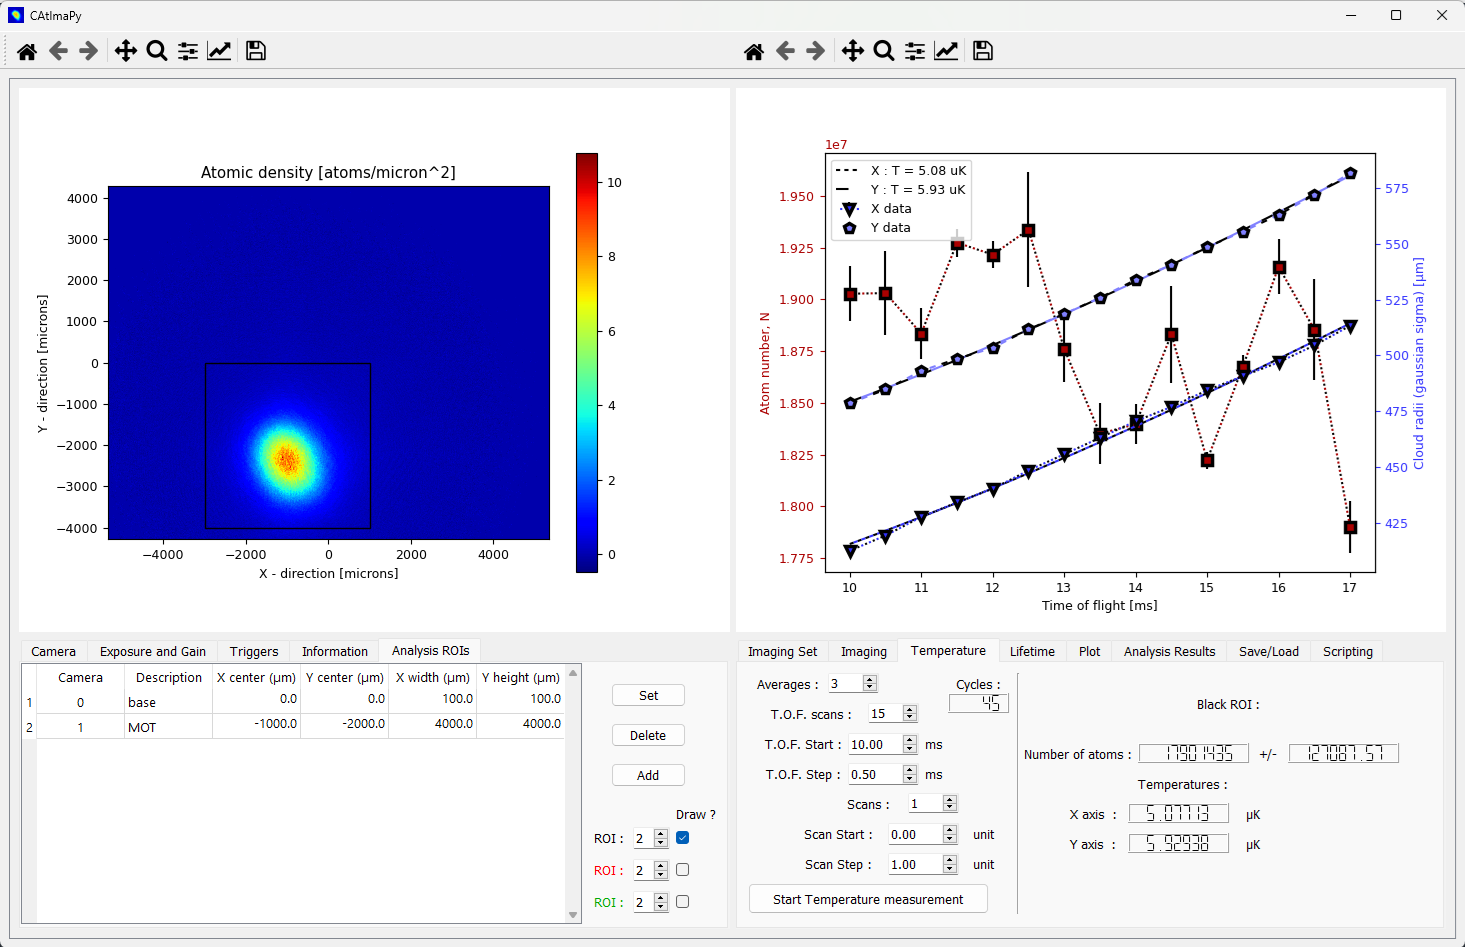Image resolution: width=1465 pixels, height=947 pixels.
Task: Select the left plot's Pan tool
Action: 125,51
